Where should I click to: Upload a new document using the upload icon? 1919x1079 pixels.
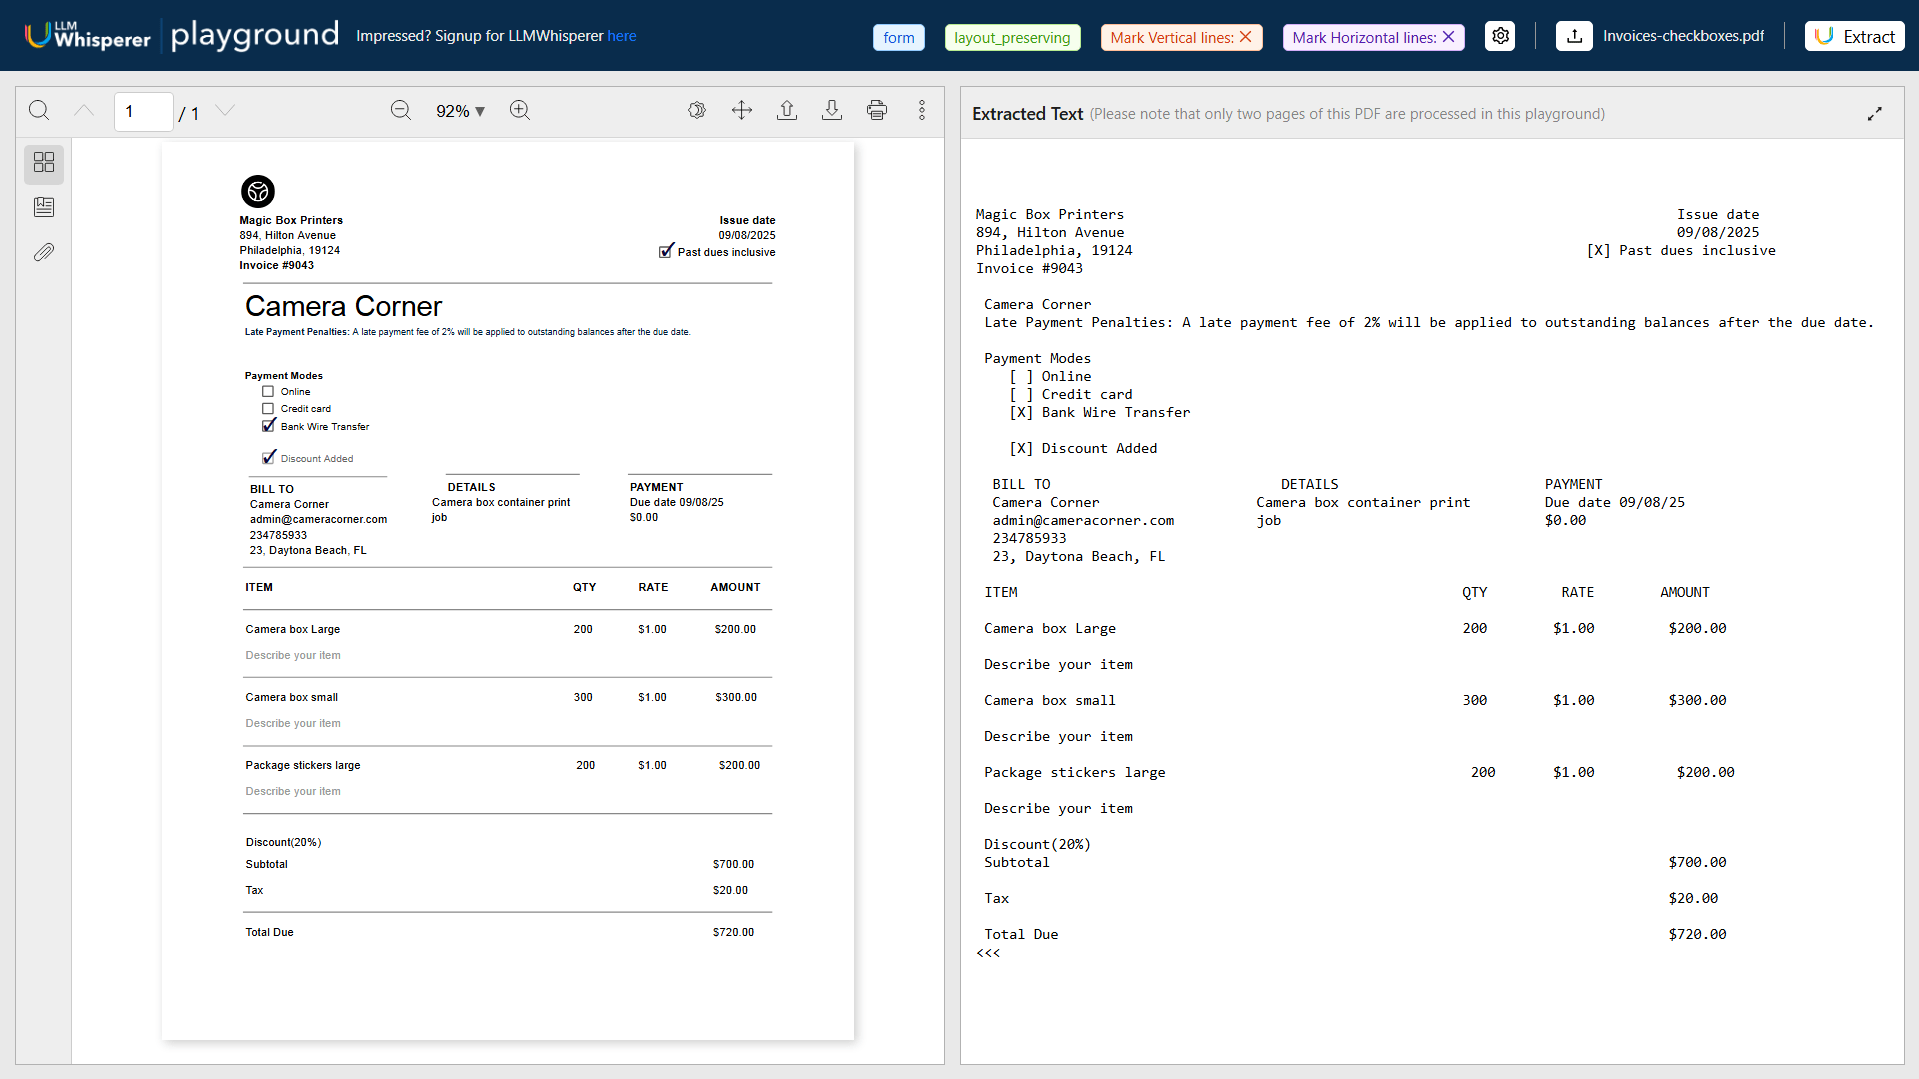(1573, 35)
